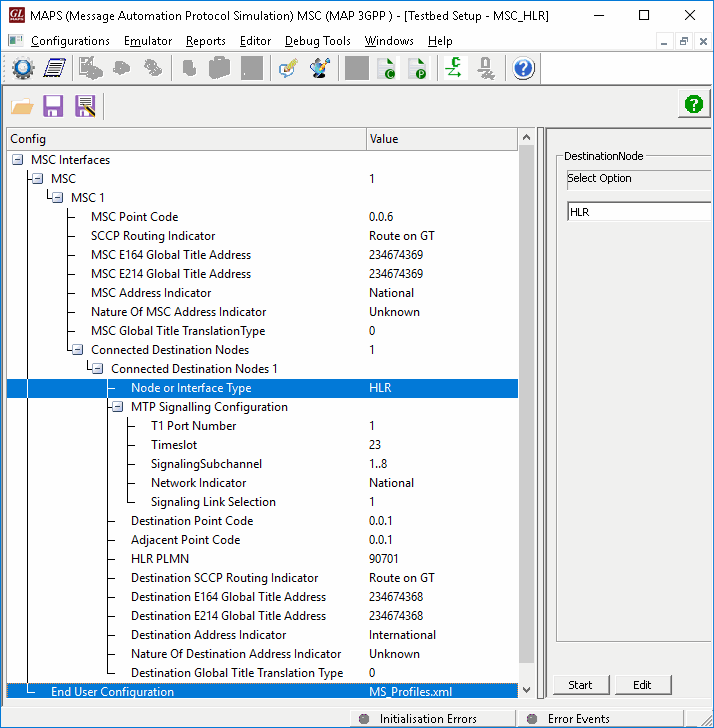Open testbed setup gear icon
This screenshot has height=728, width=714.
pos(23,68)
